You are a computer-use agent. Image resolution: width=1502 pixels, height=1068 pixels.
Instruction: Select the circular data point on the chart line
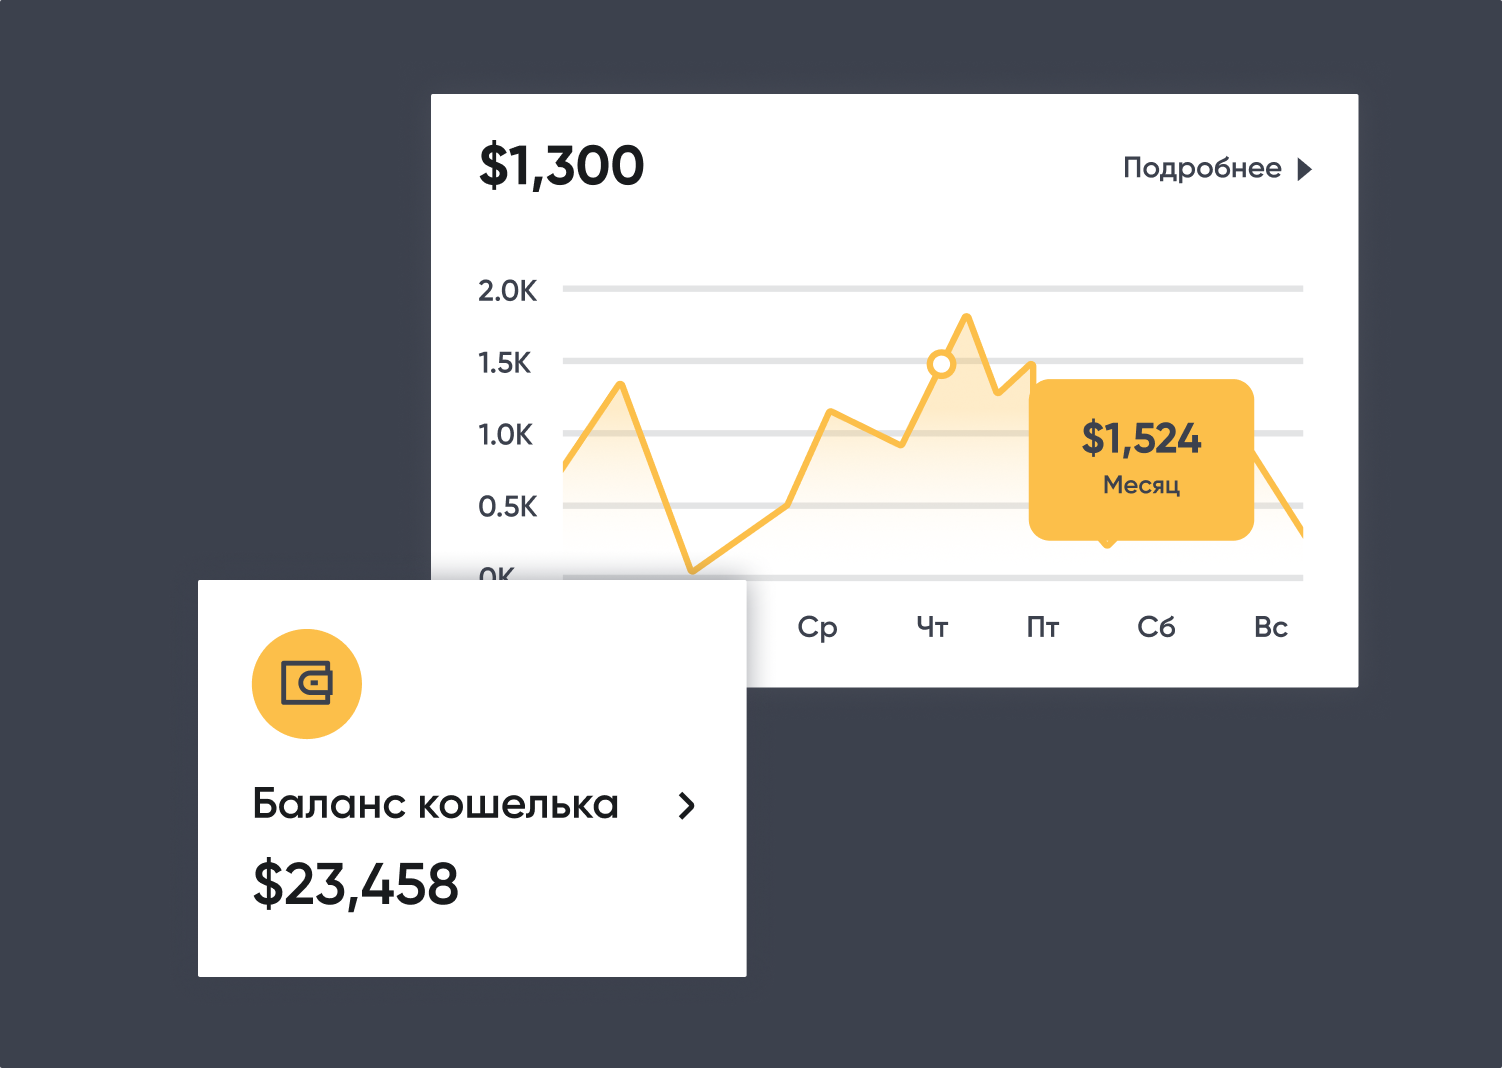tap(941, 364)
